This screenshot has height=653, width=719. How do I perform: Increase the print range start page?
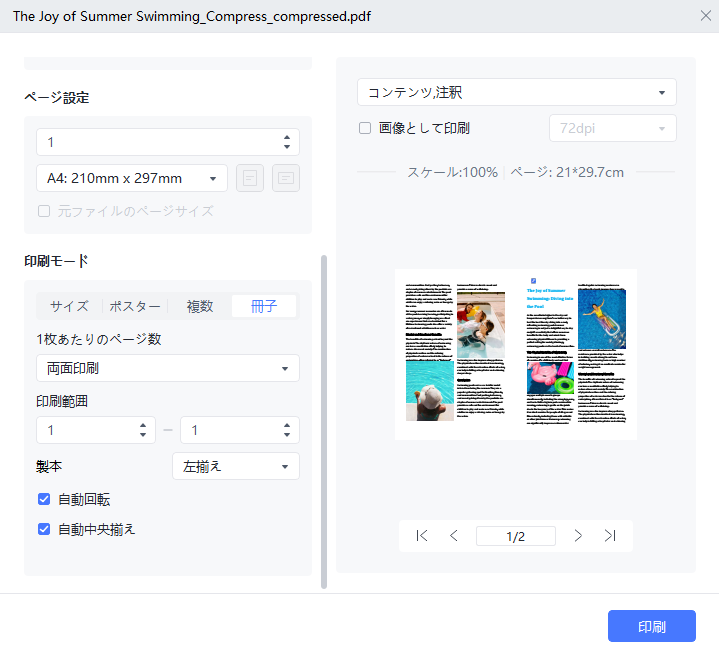(x=143, y=426)
